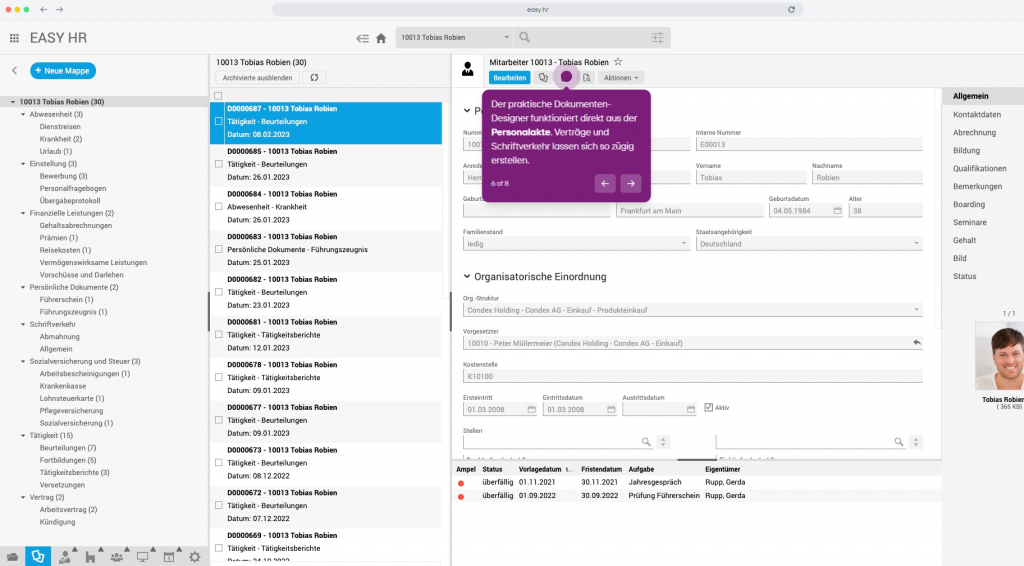Open the Qualifikationen tab

(979, 168)
